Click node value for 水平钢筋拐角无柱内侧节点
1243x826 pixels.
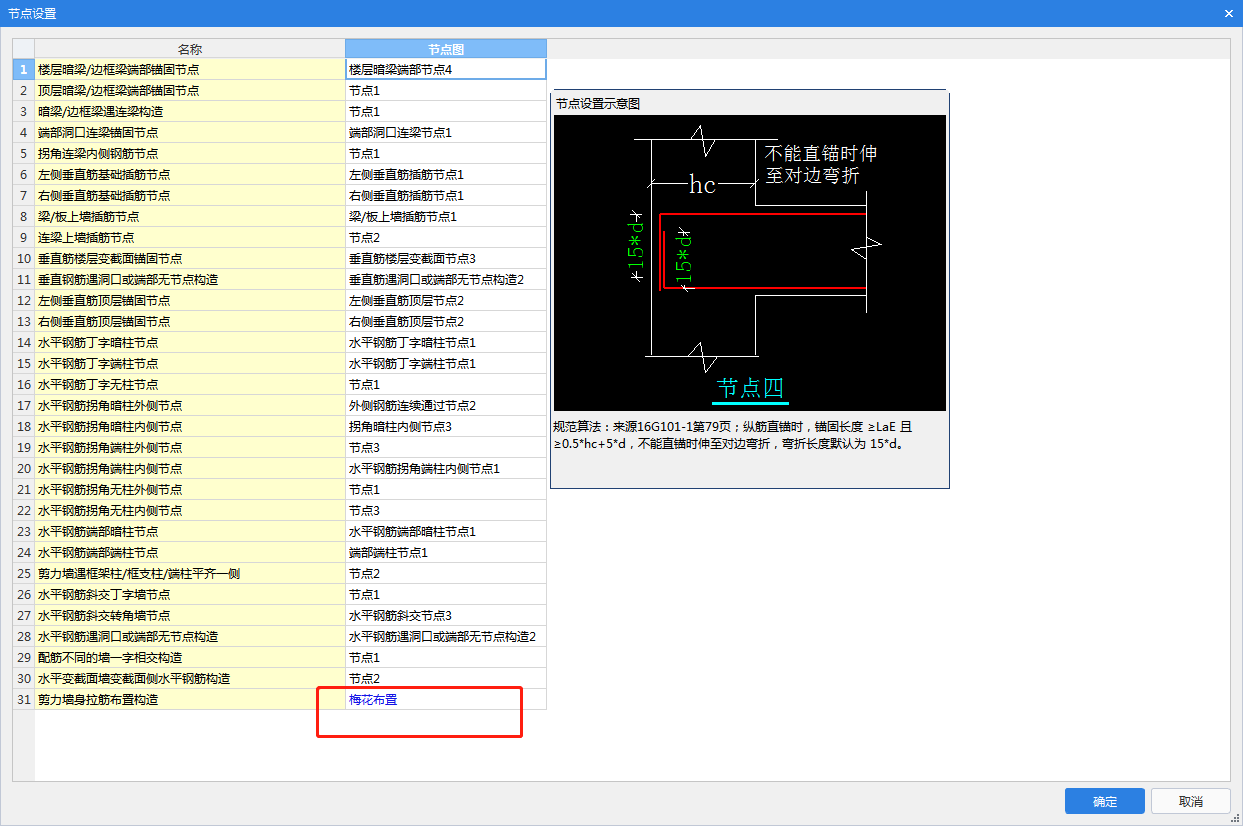tap(446, 511)
